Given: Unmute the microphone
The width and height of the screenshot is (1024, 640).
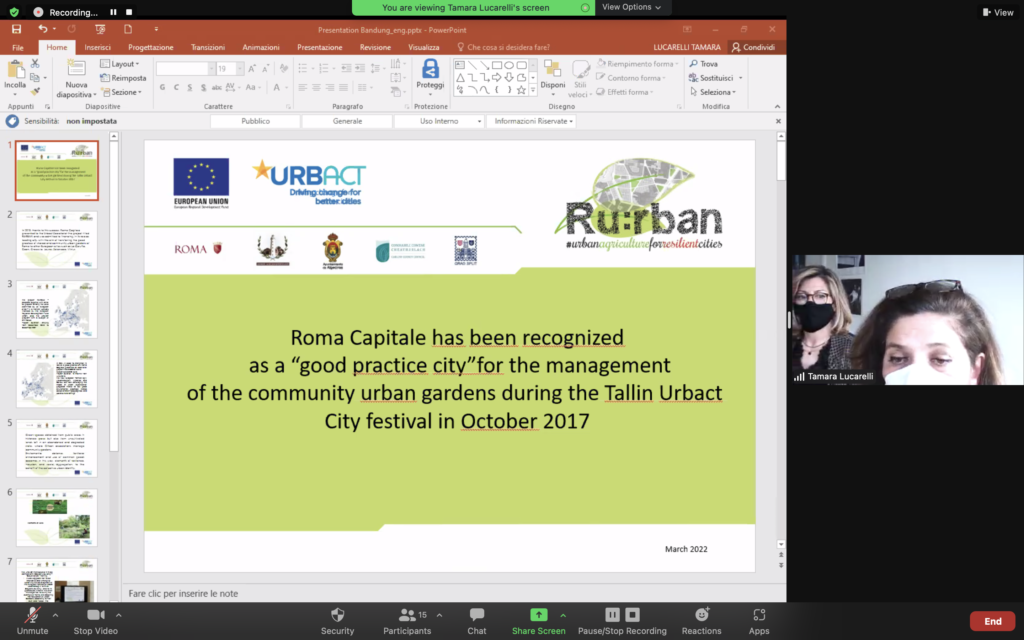Looking at the screenshot, I should coord(32,615).
